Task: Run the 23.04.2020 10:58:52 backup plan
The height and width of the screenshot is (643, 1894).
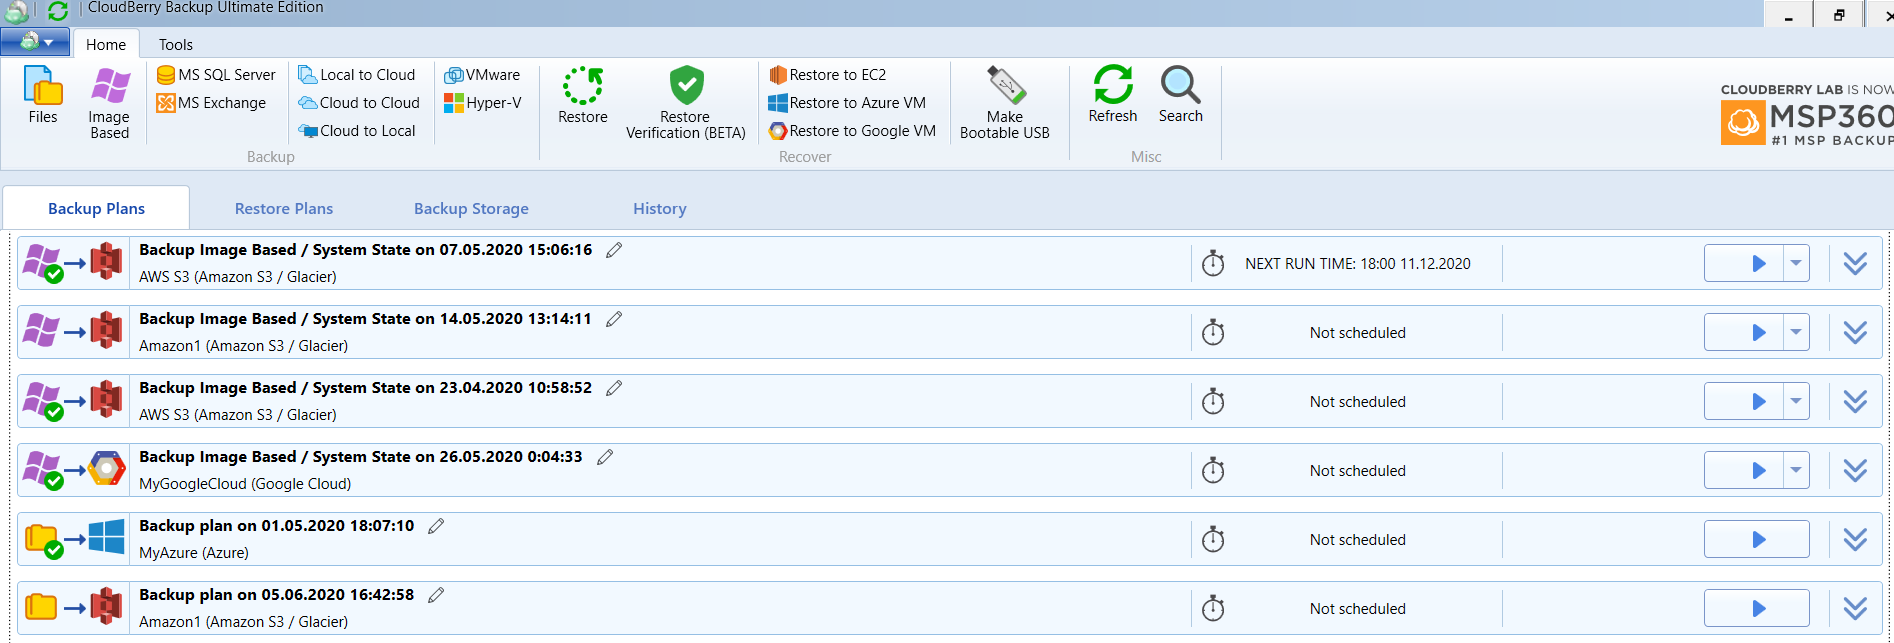Action: tap(1744, 401)
